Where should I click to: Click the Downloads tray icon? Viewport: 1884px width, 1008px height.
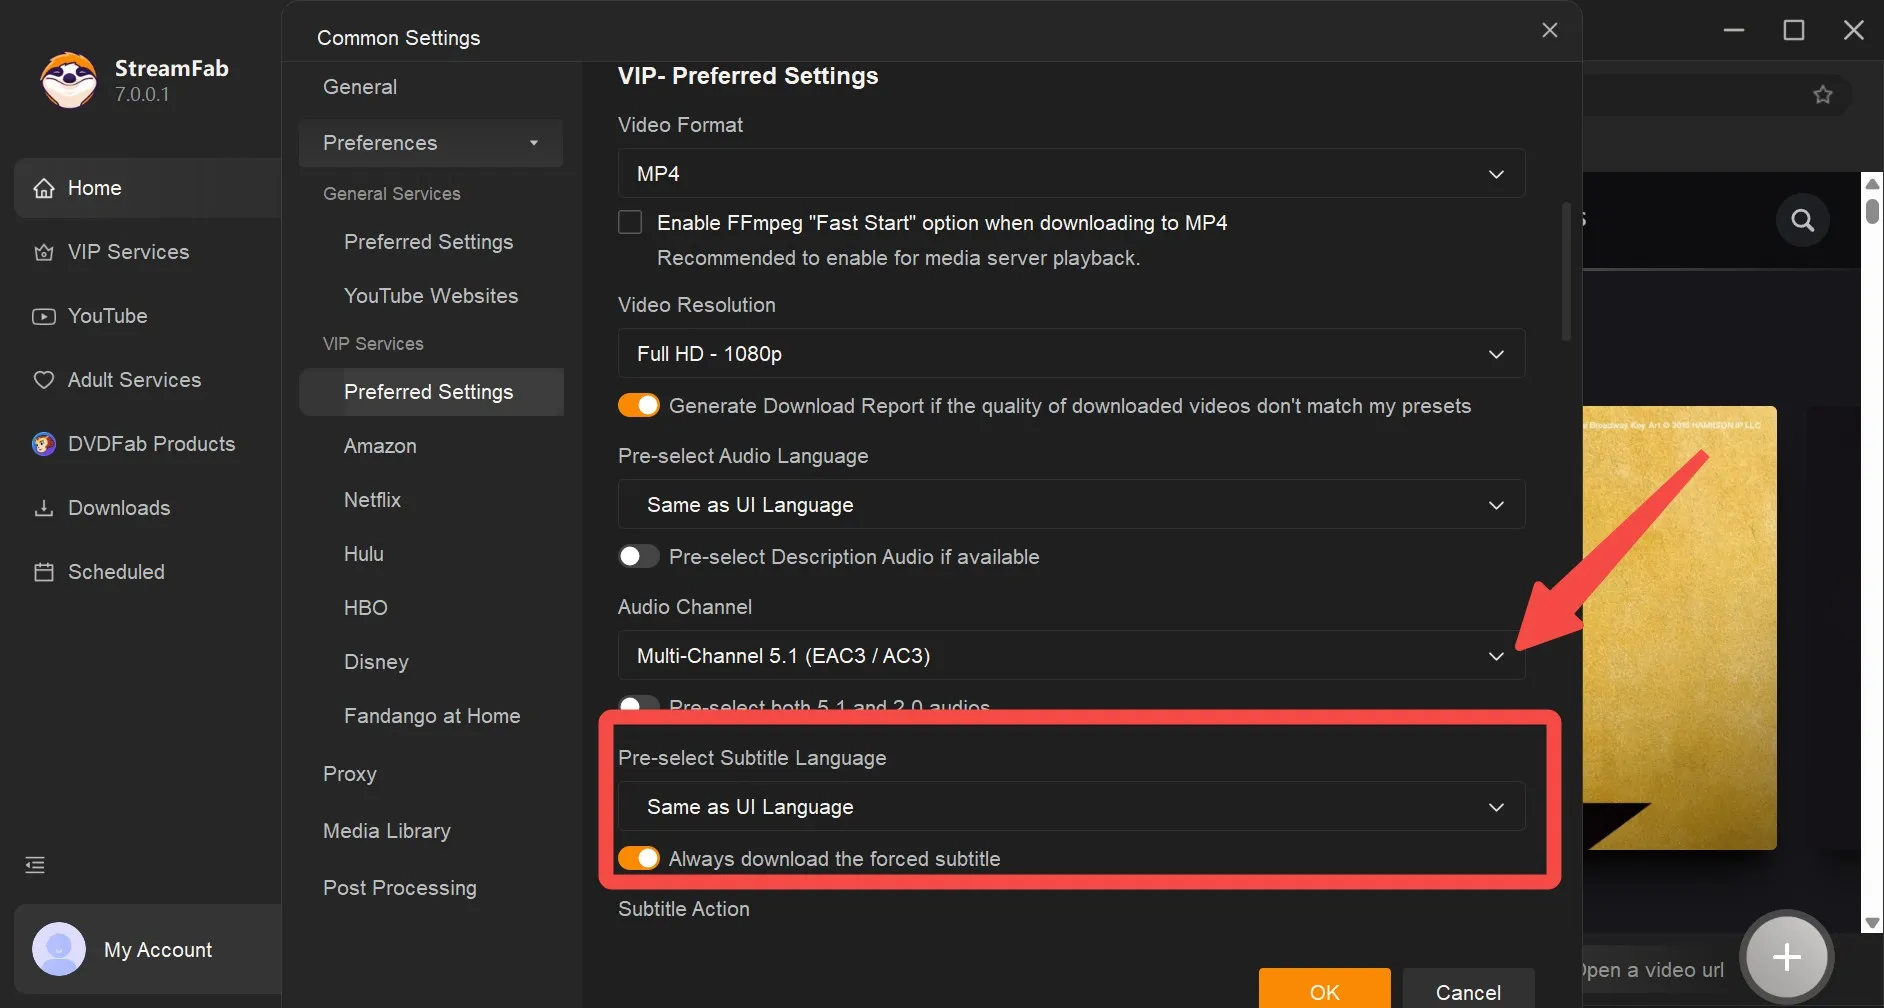click(x=44, y=508)
